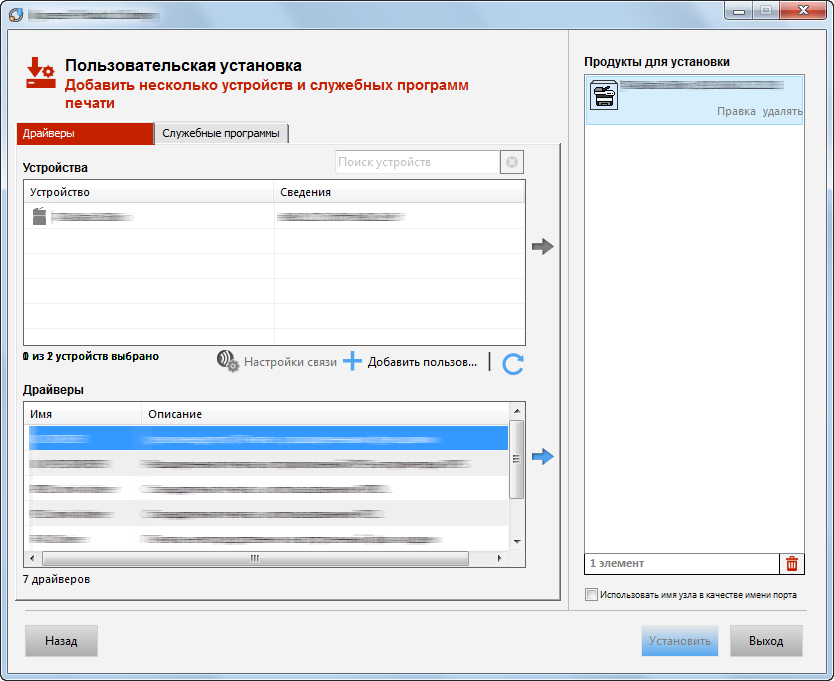Sort drivers by the Имя column header
This screenshot has width=834, height=681.
[82, 414]
